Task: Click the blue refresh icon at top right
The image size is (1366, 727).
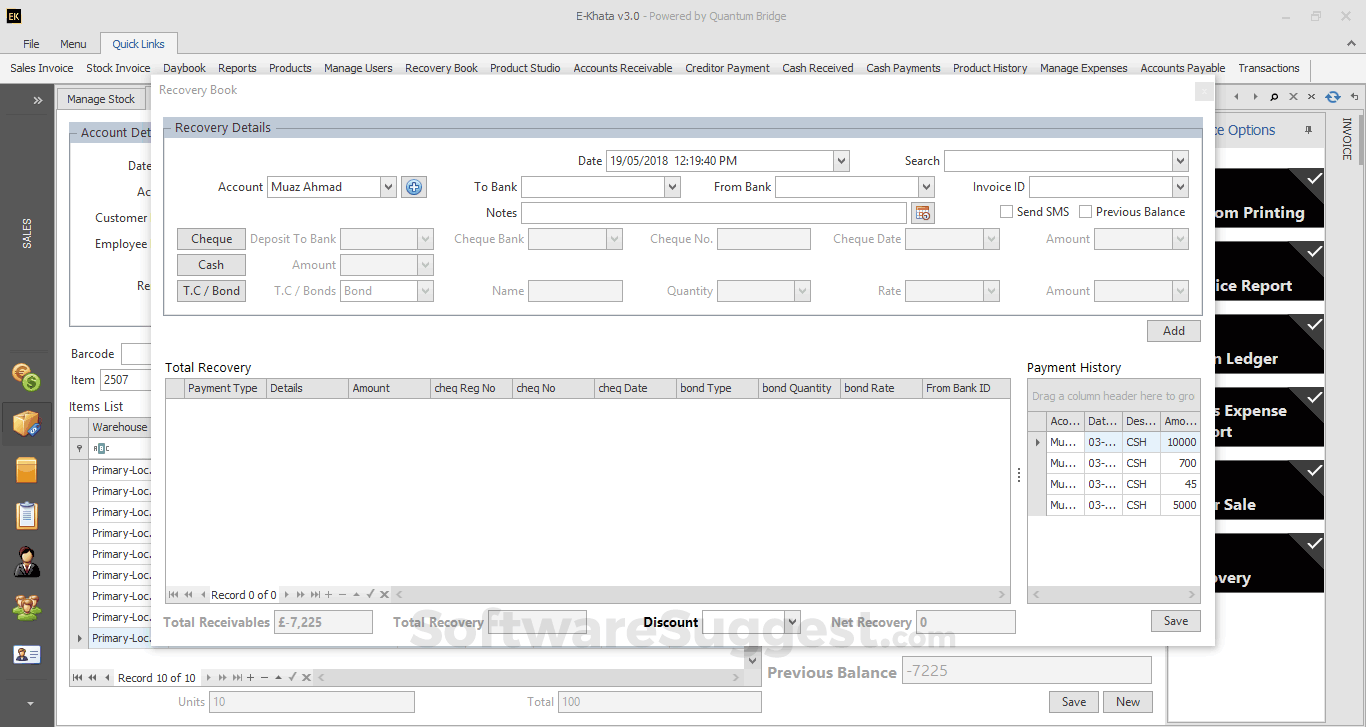Action: pos(1332,97)
